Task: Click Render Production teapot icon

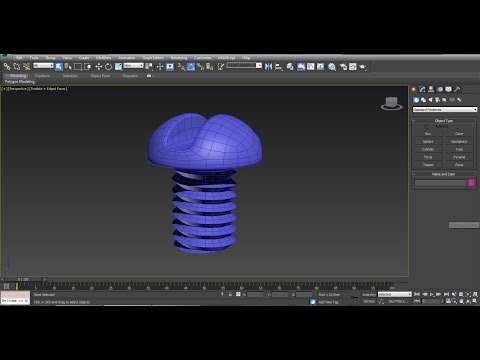Action: 363,67
